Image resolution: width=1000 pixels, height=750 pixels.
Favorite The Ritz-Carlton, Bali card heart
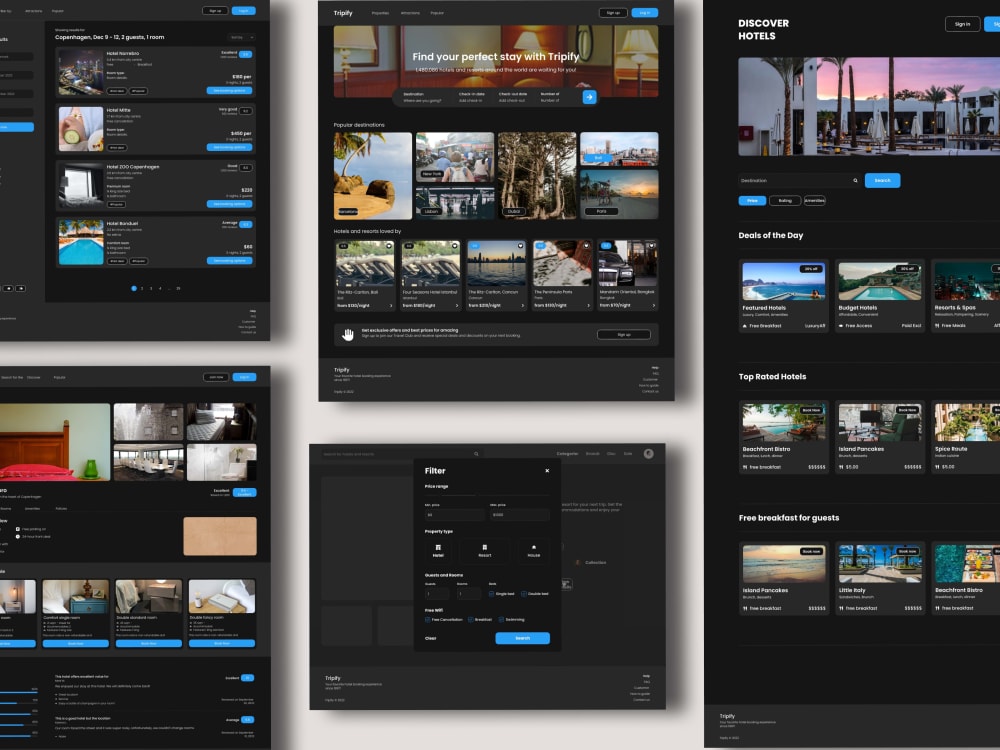tap(389, 246)
